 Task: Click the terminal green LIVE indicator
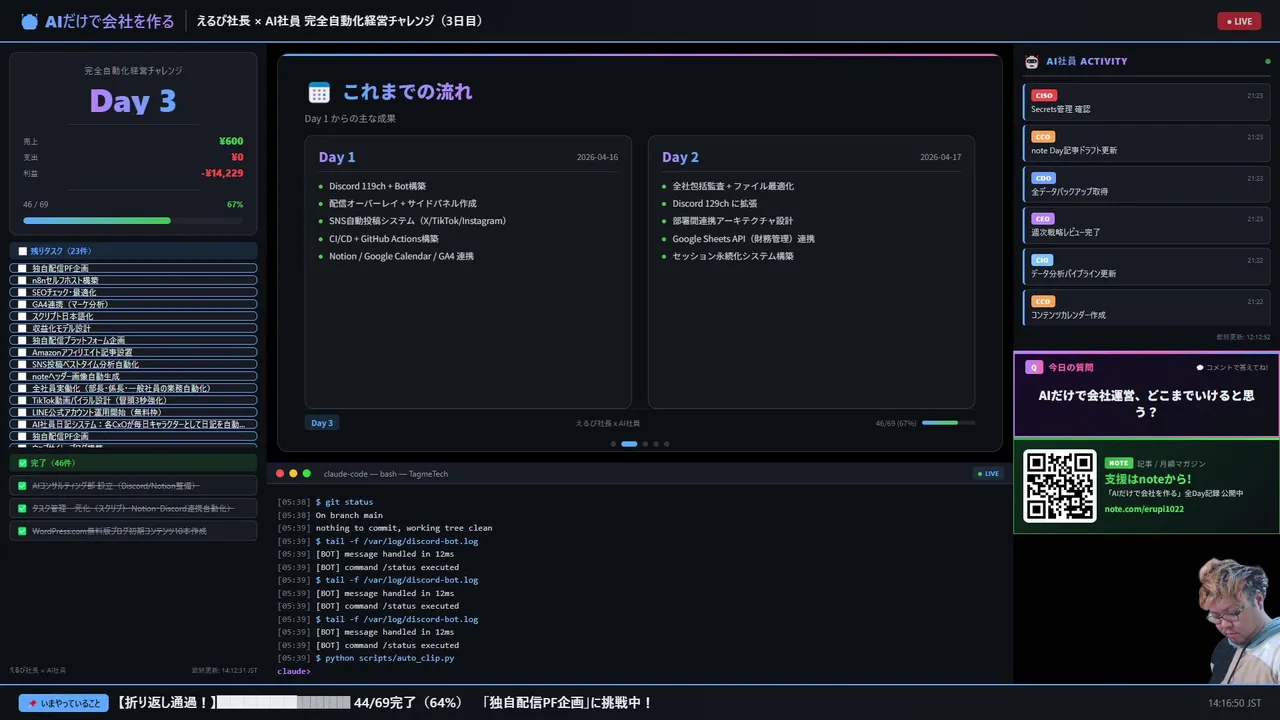click(988, 474)
